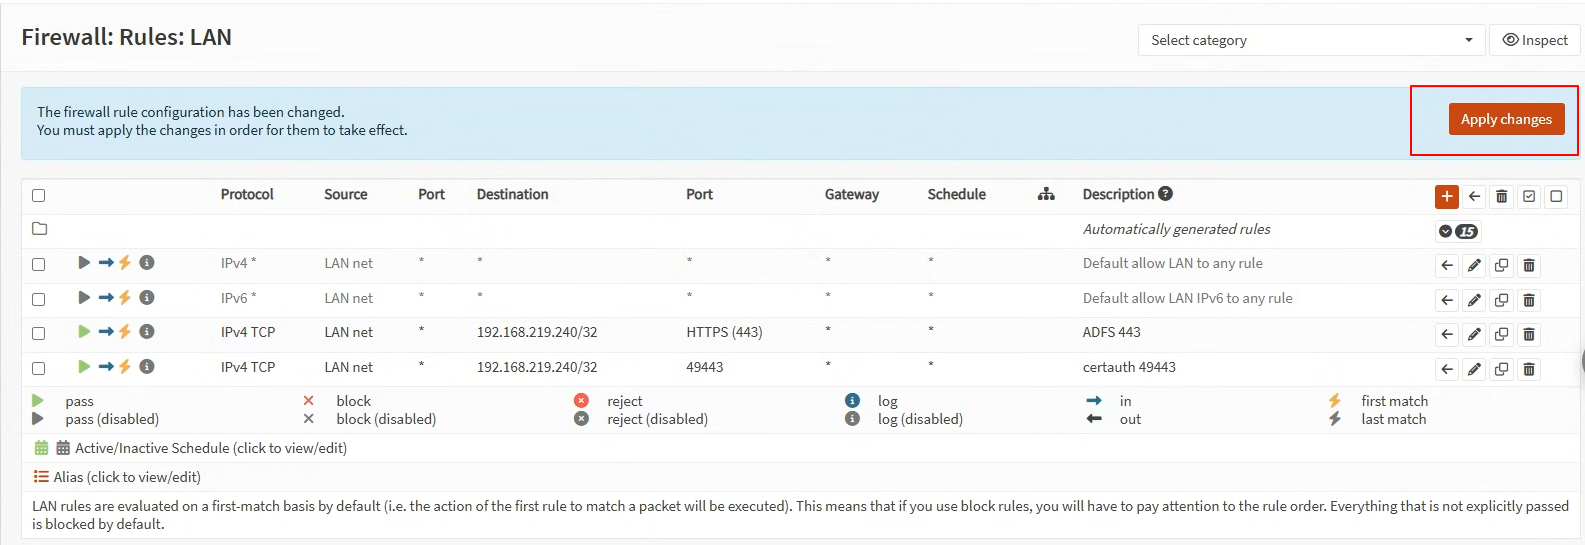Clone the ADFS 443 rule
Screen dimensions: 1585x545
(1501, 334)
